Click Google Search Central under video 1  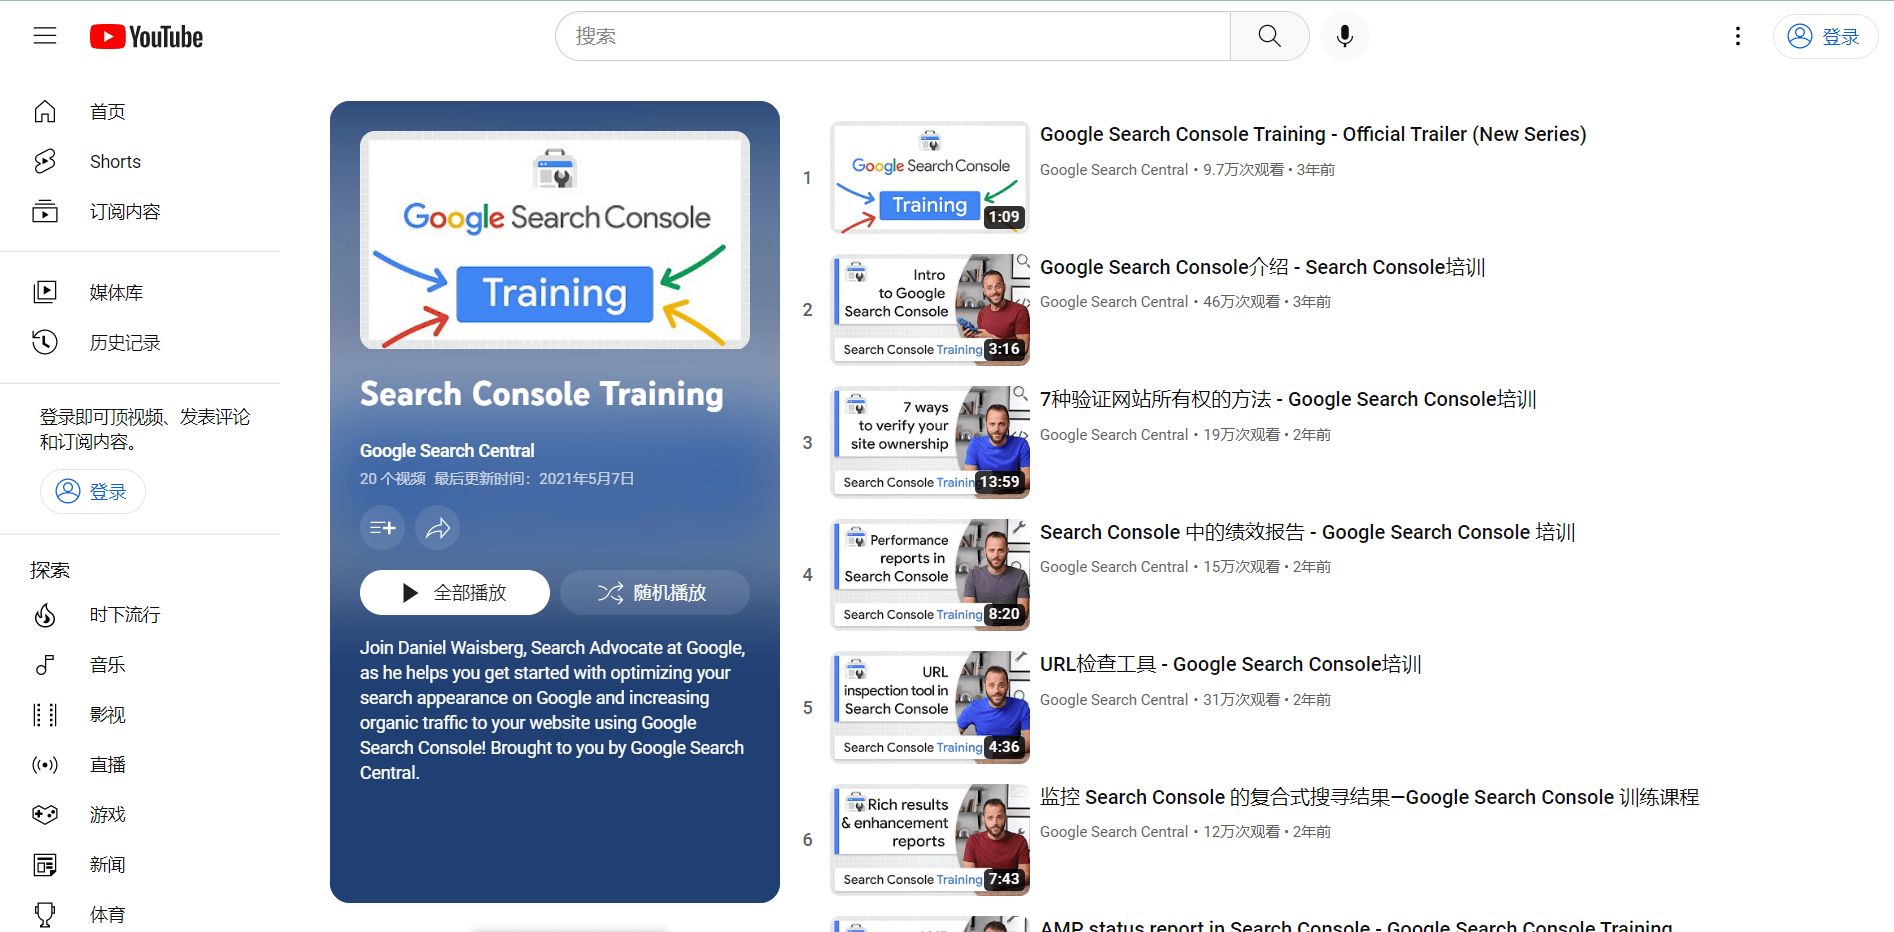(1114, 170)
